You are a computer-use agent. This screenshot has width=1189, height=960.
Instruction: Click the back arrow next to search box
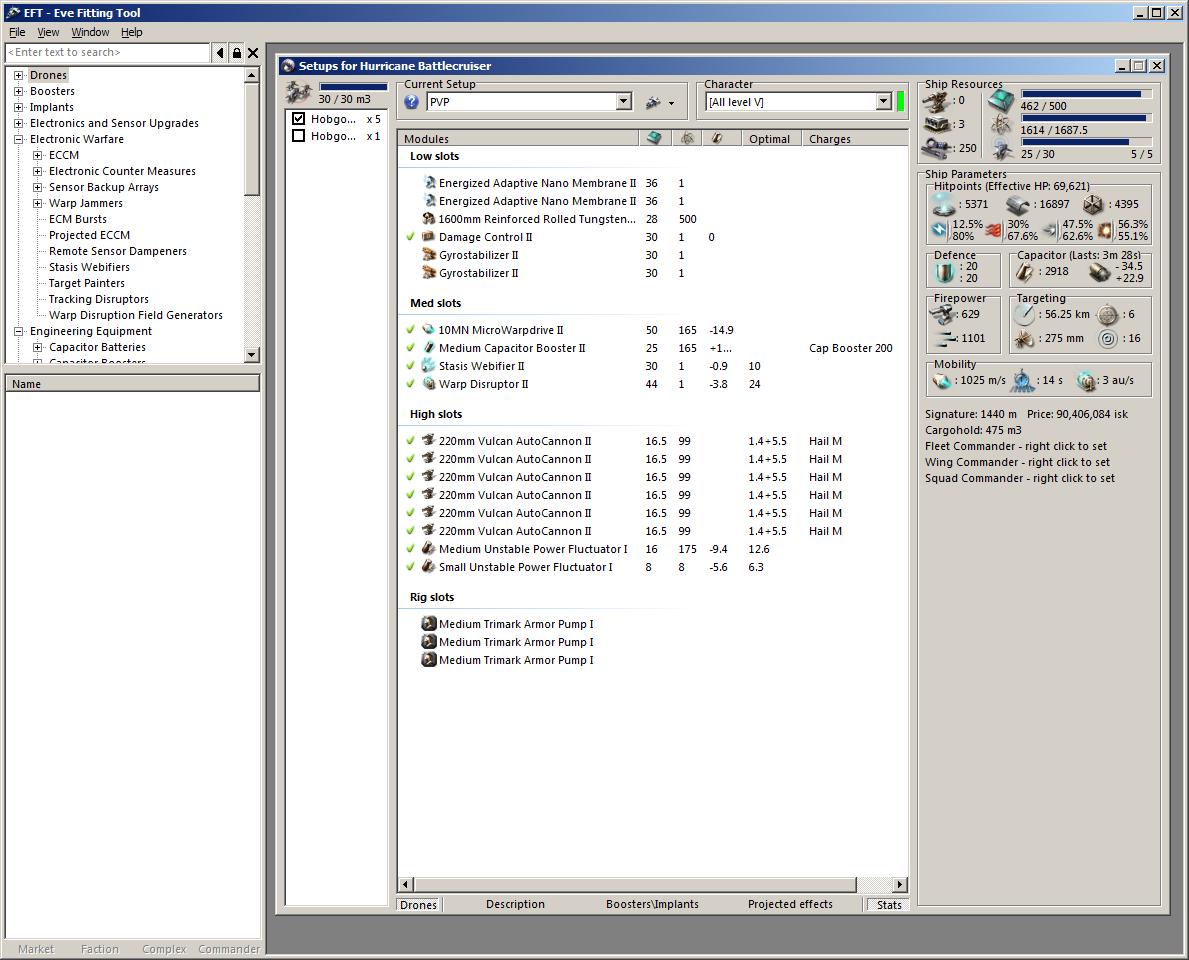pyautogui.click(x=220, y=52)
